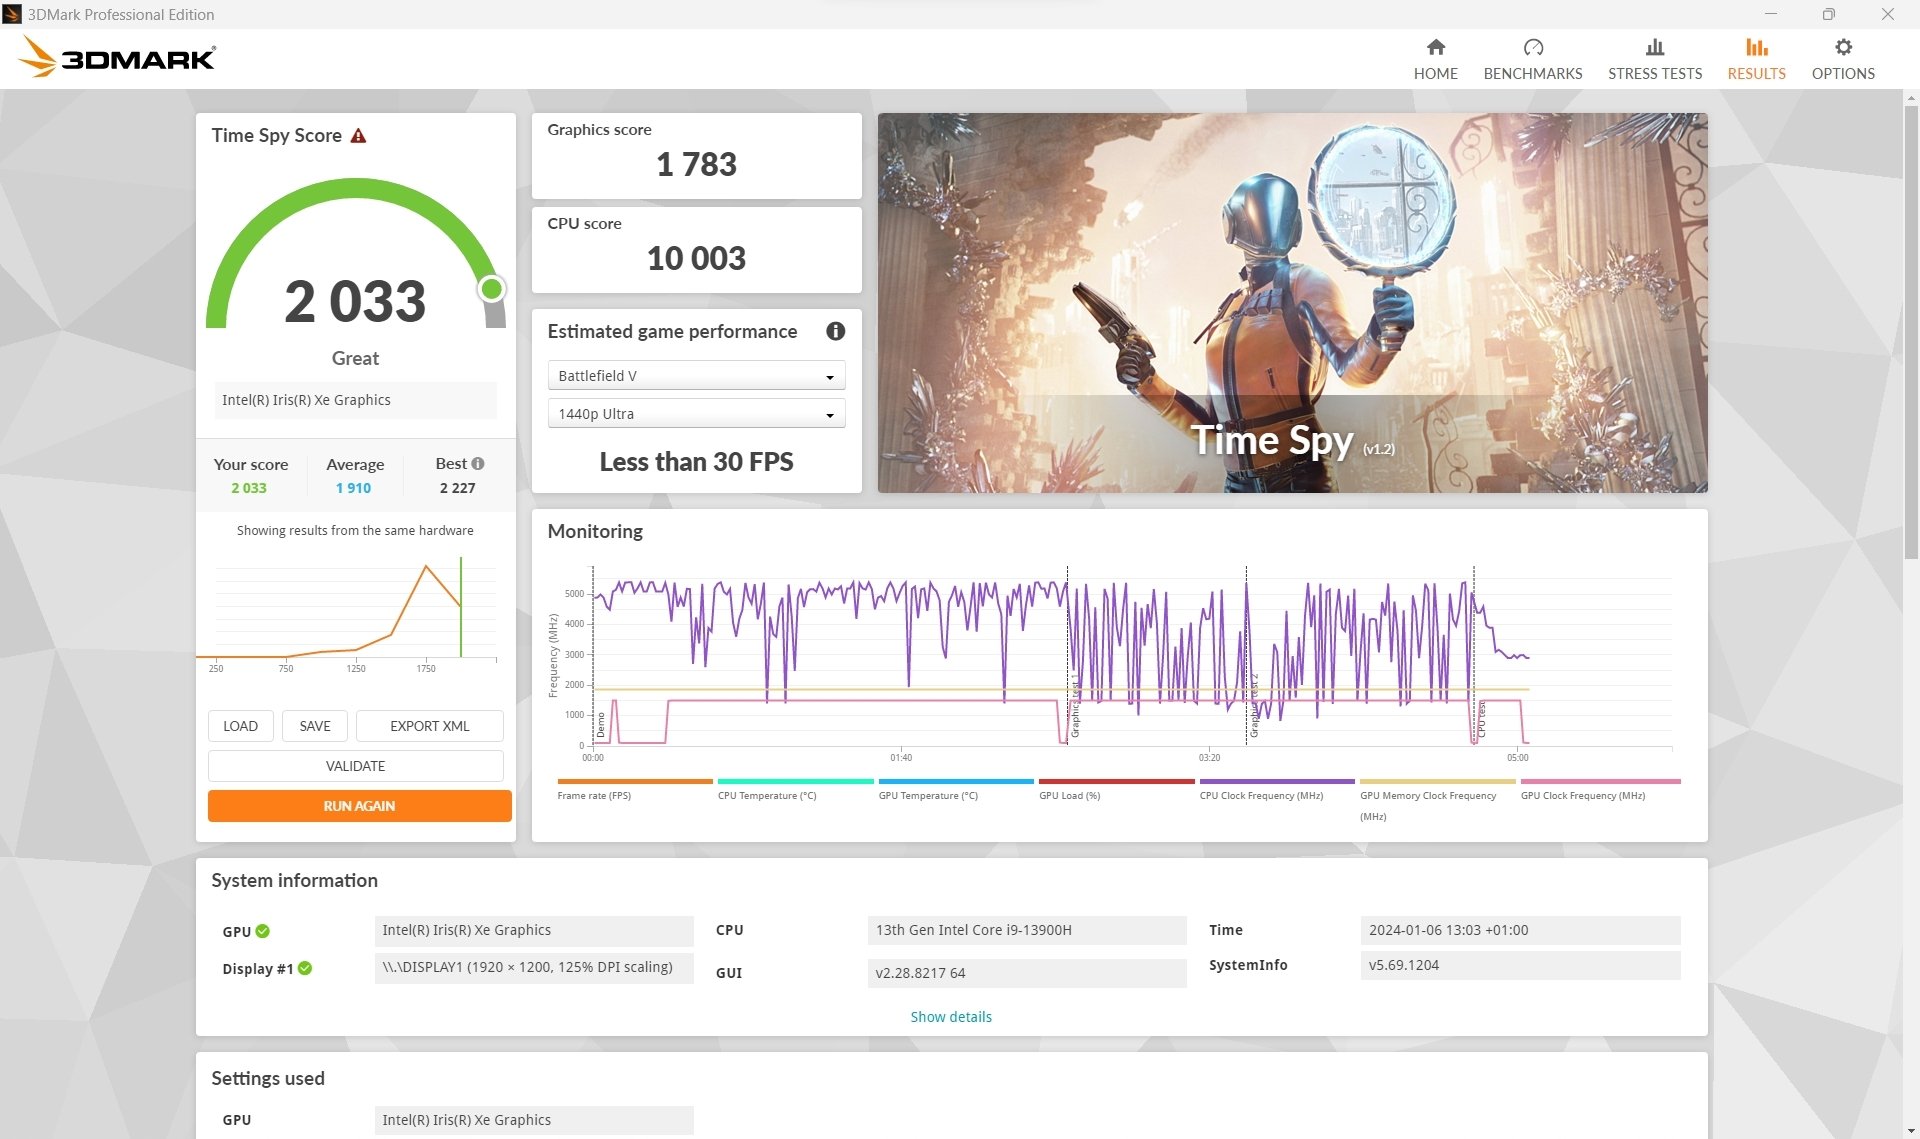Click the score gauge indicator knob

[491, 289]
